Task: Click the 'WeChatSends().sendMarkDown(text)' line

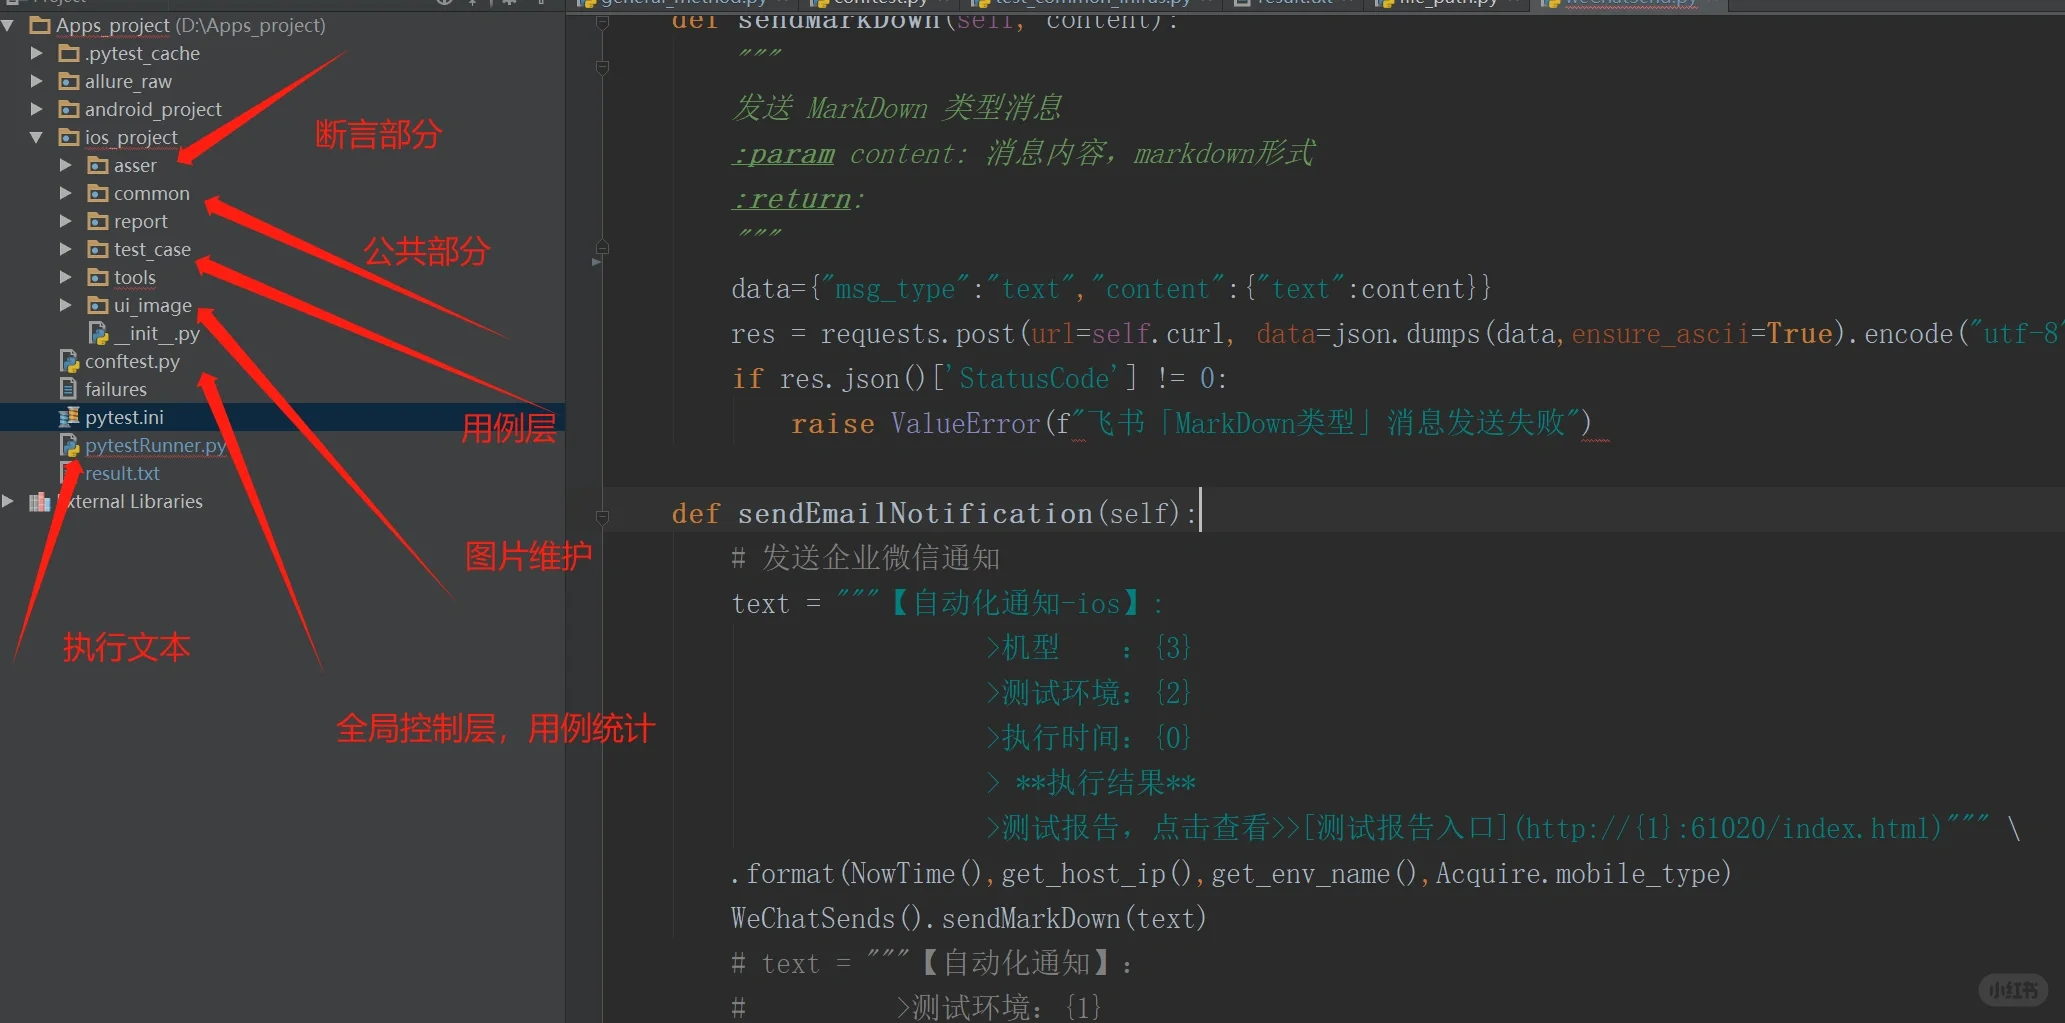Action: (x=968, y=919)
